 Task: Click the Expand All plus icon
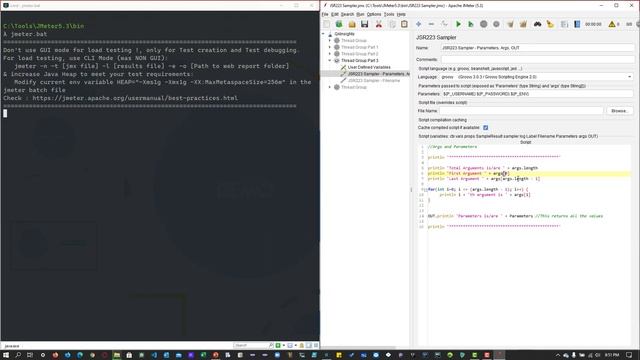(418, 24)
